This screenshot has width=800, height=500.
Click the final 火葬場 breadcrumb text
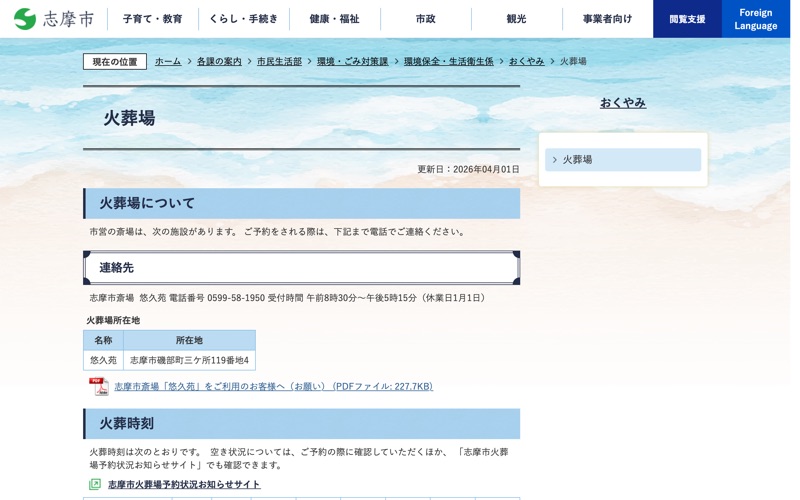573,61
